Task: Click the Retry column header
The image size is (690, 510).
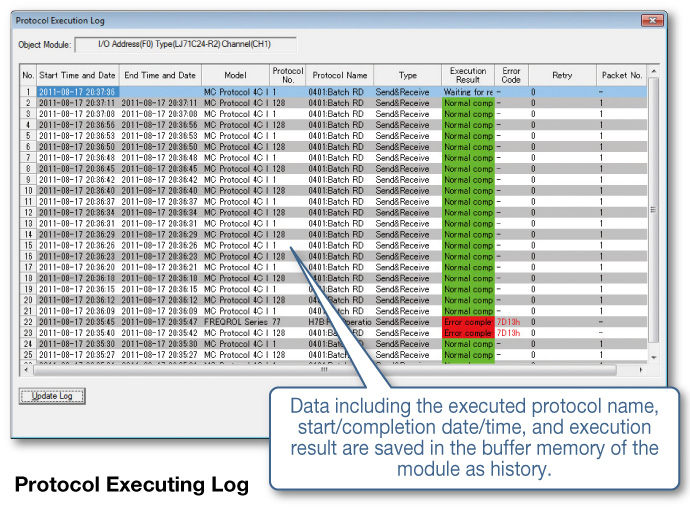Action: tap(562, 75)
